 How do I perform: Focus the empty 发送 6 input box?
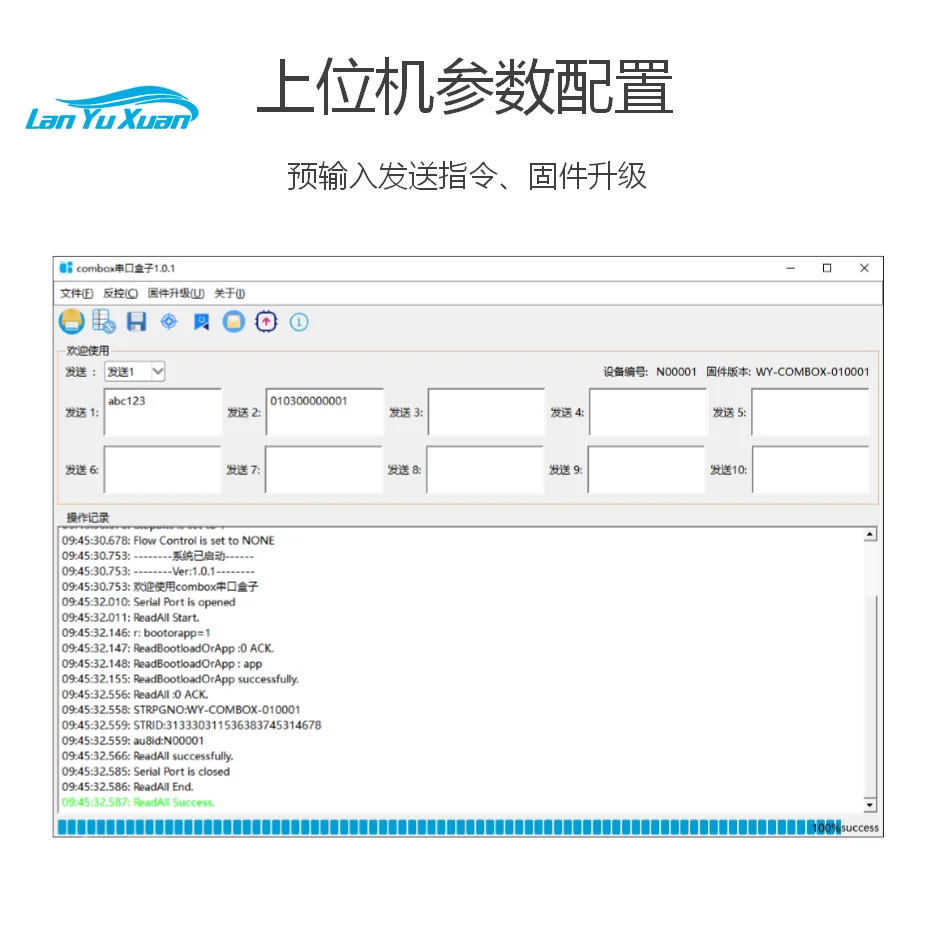click(162, 470)
